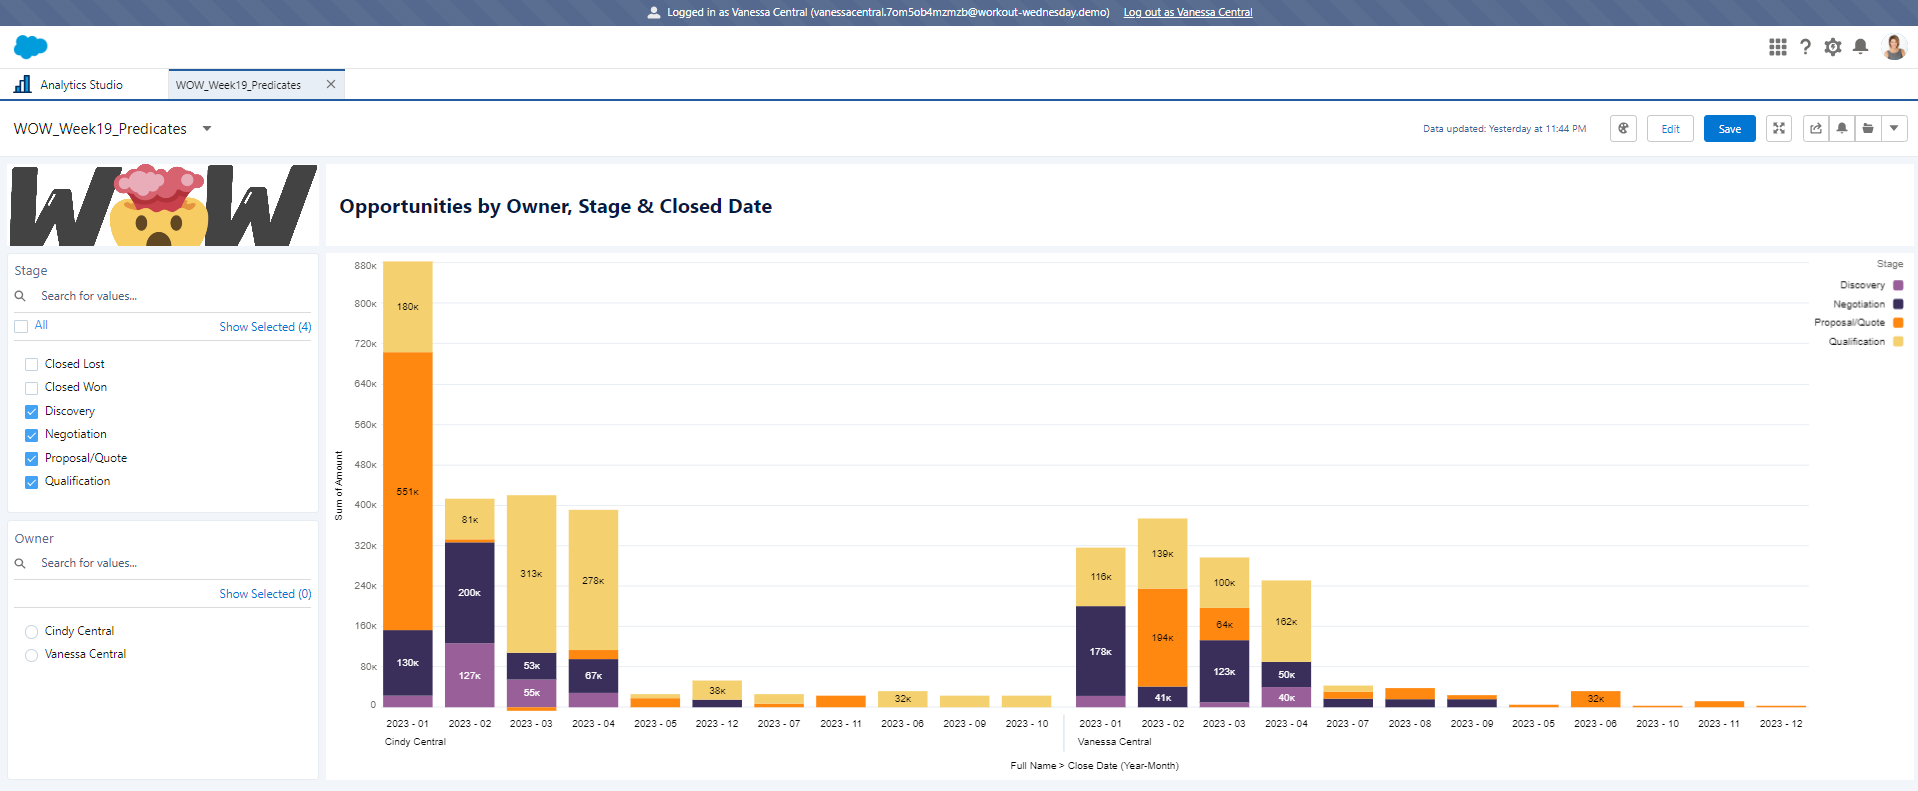The image size is (1918, 791).
Task: Click the Owner search magnifier icon
Action: tap(20, 563)
